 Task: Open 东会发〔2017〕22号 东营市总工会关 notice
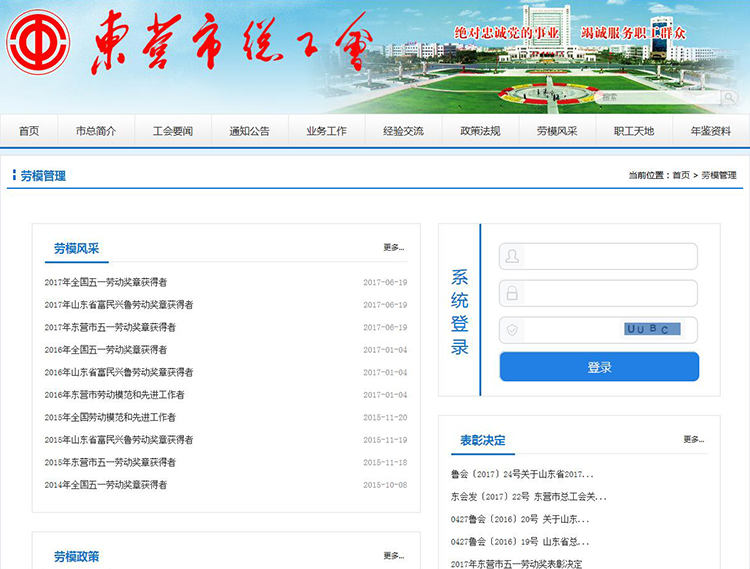coord(529,497)
